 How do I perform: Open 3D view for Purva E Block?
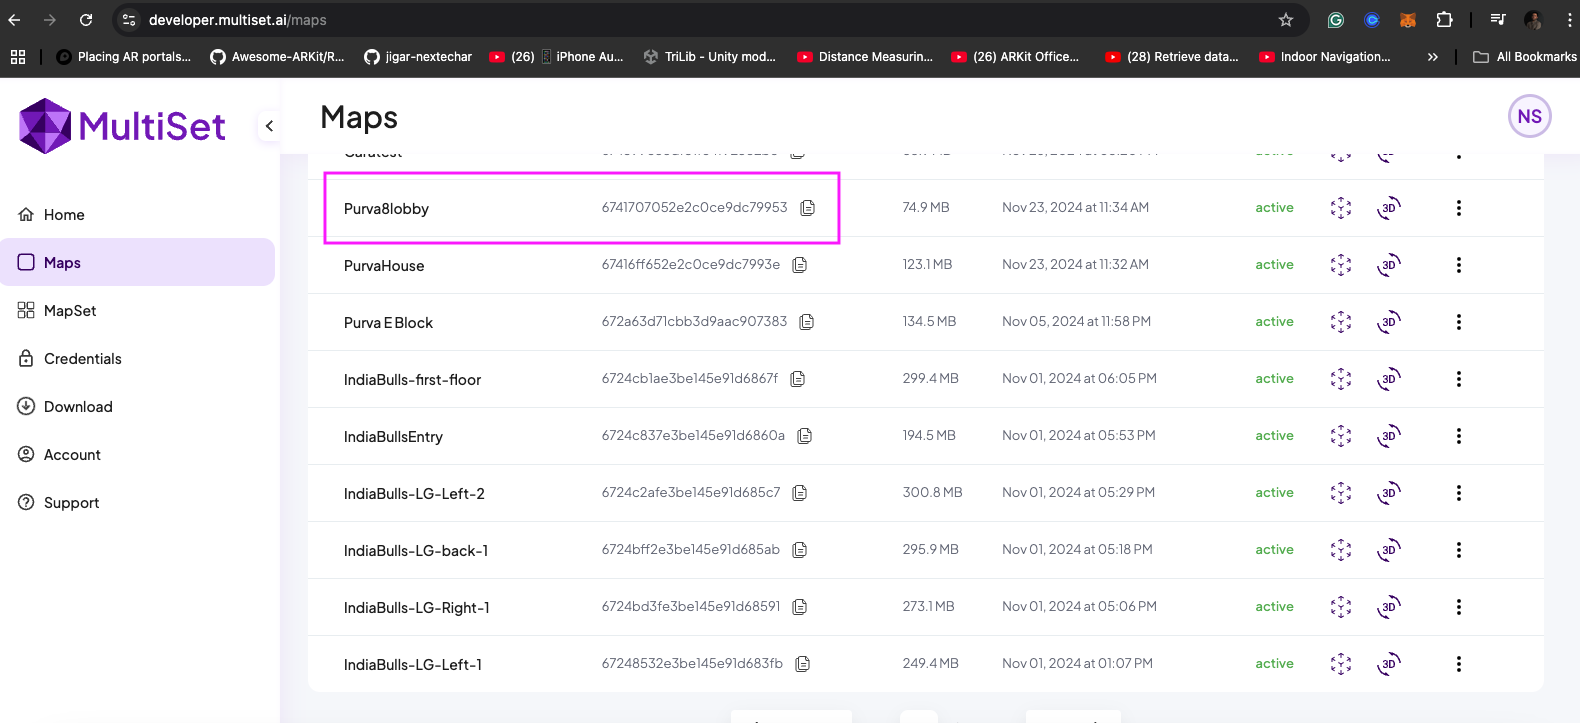1388,322
